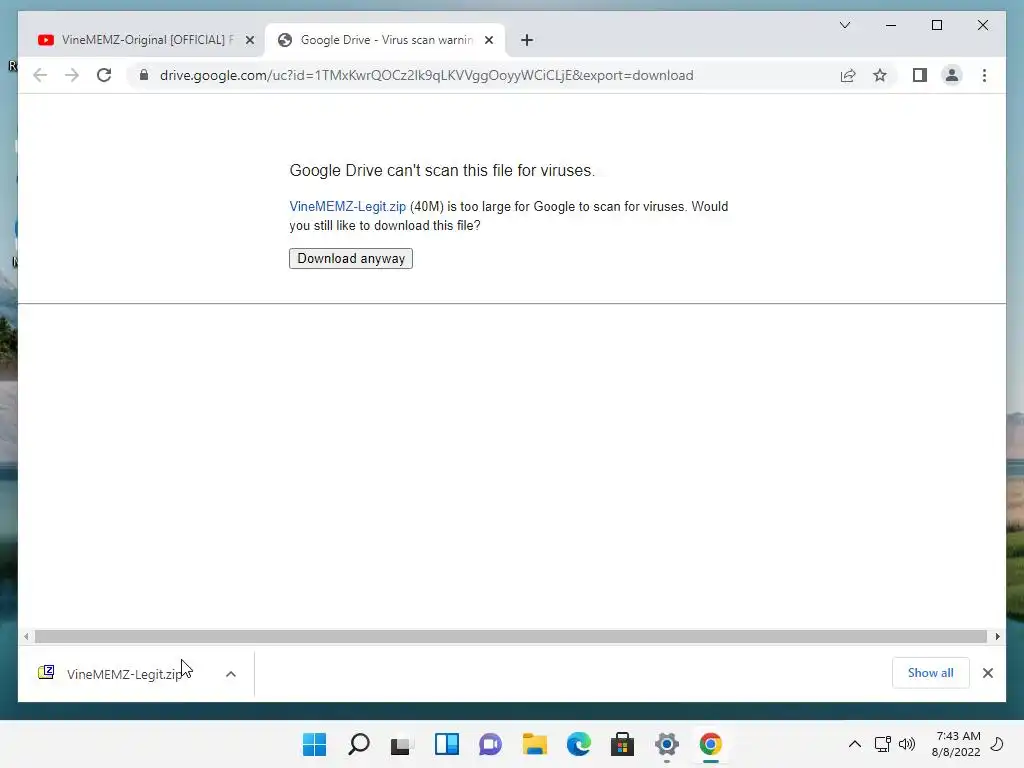Close the downloads bar
The height and width of the screenshot is (768, 1024).
(x=987, y=673)
